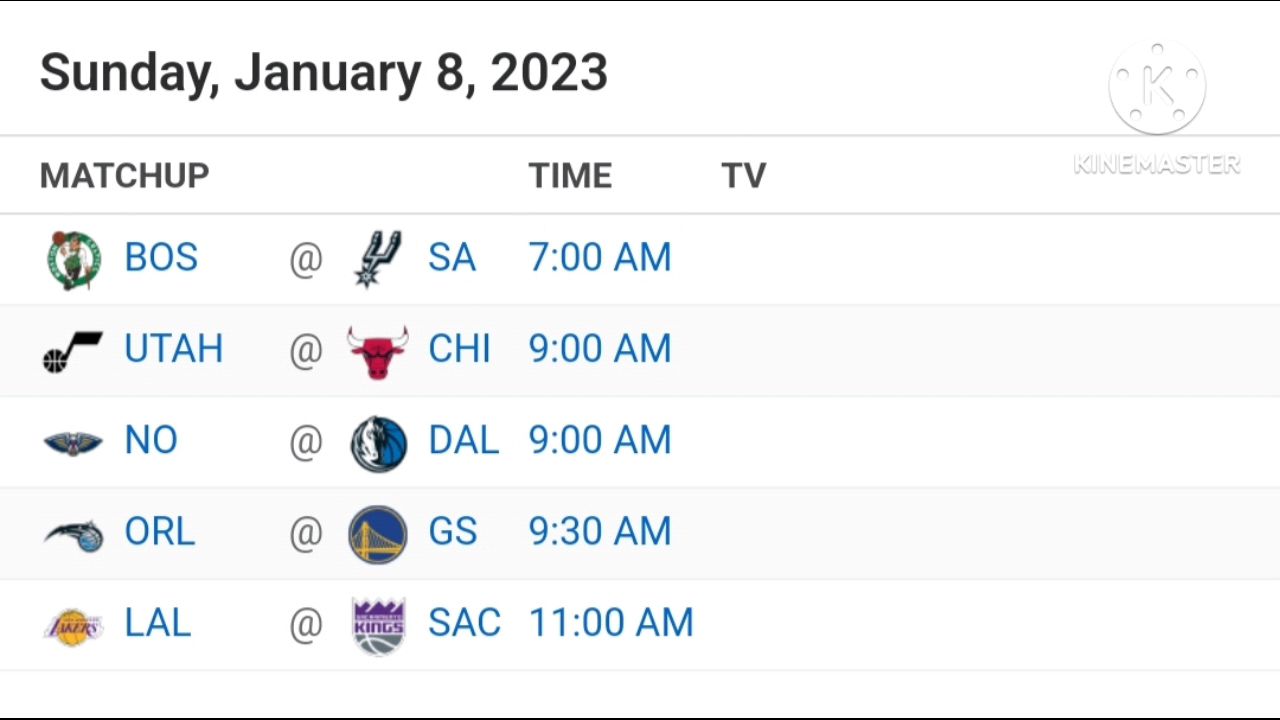Screen dimensions: 1280x720
Task: Click the Chicago Bulls logo
Action: tap(378, 351)
